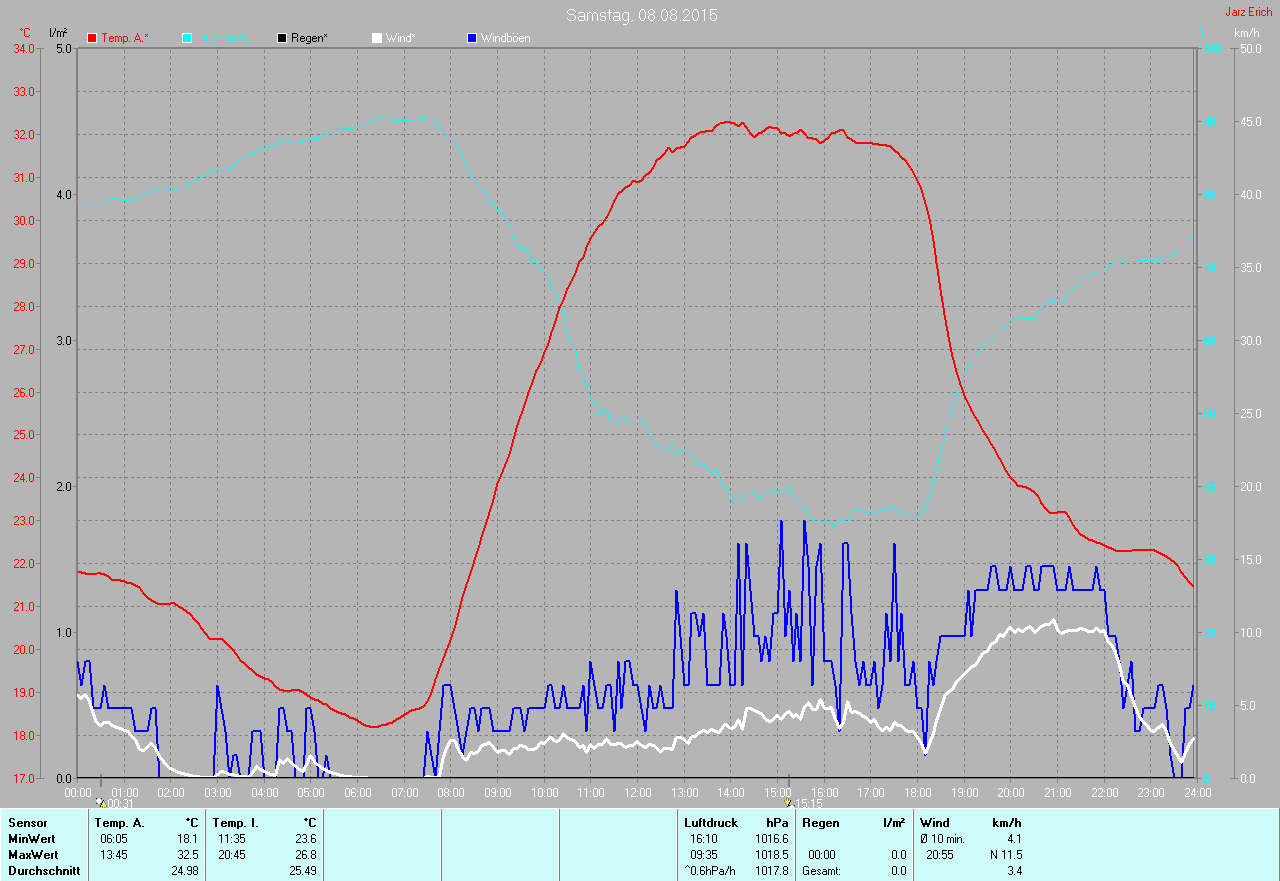Click the 15:15 marker below the time axis
Viewport: 1280px width, 881px height.
[x=808, y=803]
